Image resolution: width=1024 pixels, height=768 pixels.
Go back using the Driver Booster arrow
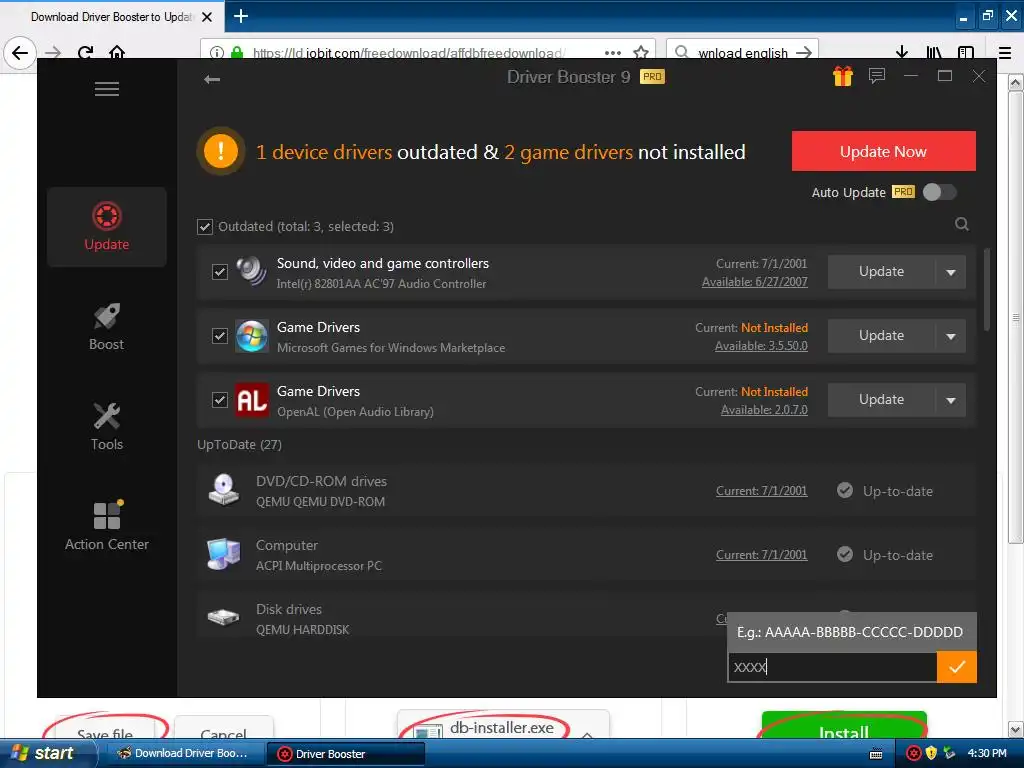[x=212, y=80]
